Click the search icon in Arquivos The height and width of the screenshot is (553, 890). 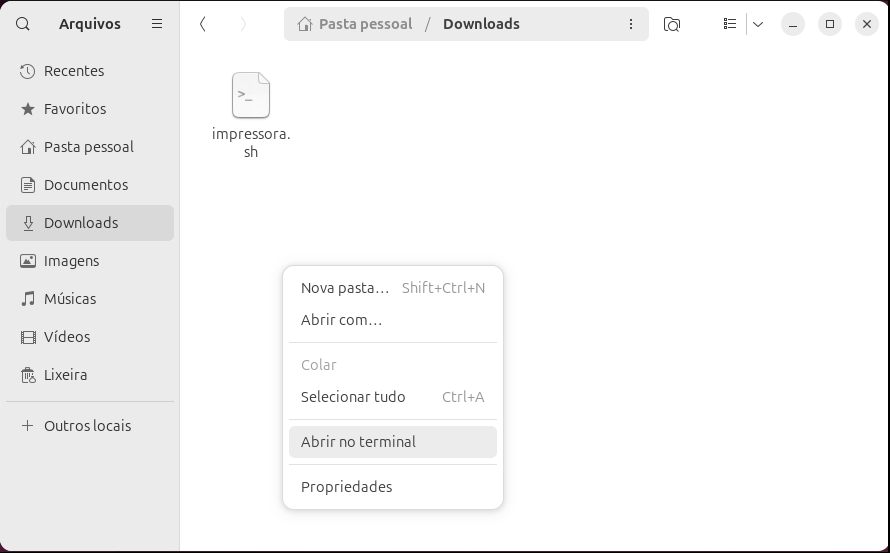(23, 24)
